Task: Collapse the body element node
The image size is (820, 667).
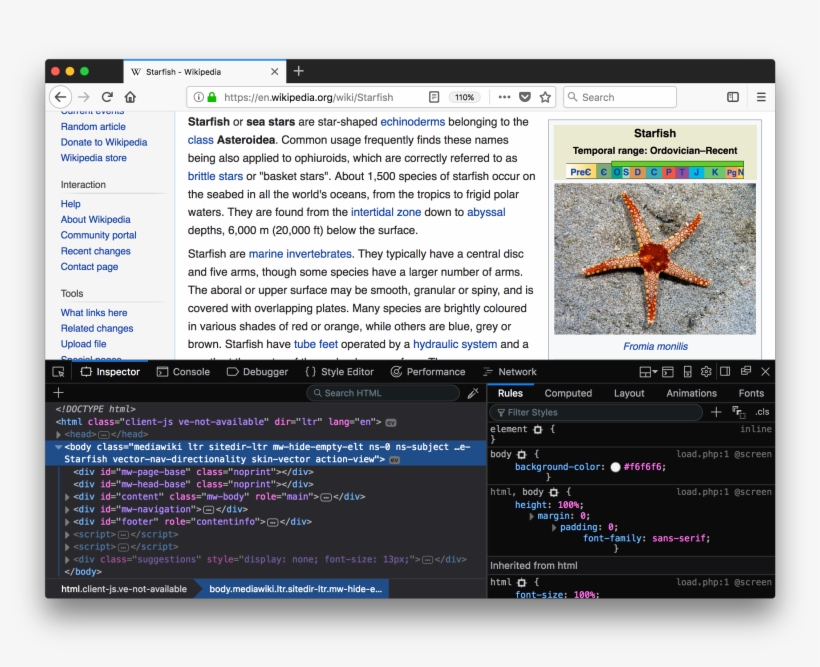Action: pos(59,447)
